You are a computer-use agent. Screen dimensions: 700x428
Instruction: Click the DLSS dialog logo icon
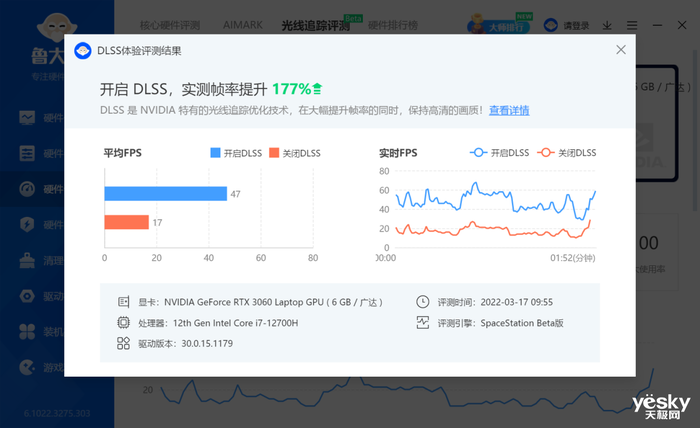pos(83,51)
